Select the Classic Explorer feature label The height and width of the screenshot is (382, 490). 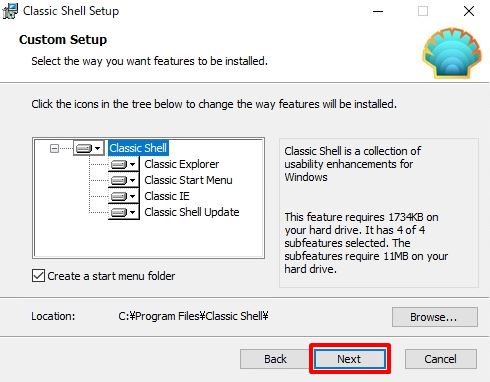pos(182,164)
